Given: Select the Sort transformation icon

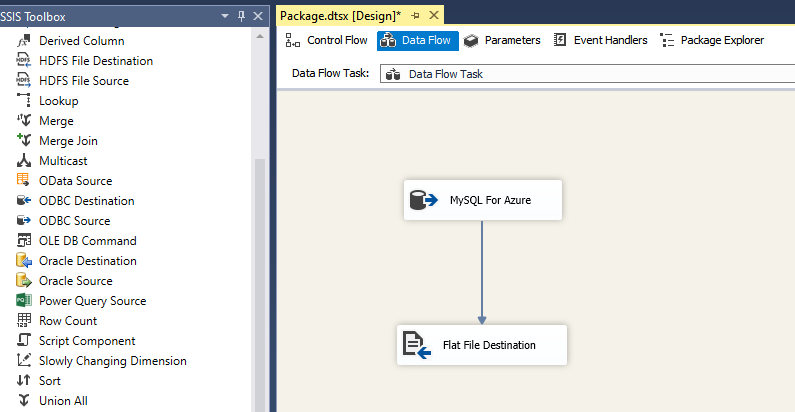Looking at the screenshot, I should pyautogui.click(x=24, y=381).
